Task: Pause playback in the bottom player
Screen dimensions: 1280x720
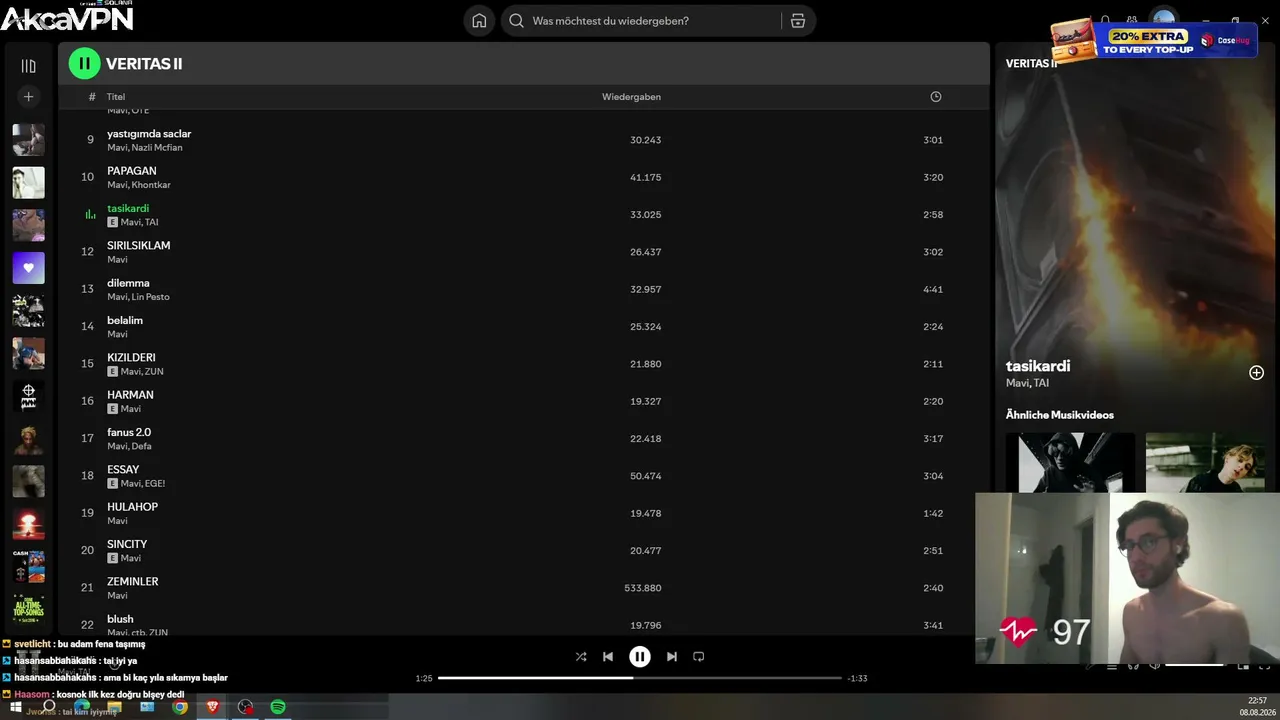Action: [x=640, y=657]
